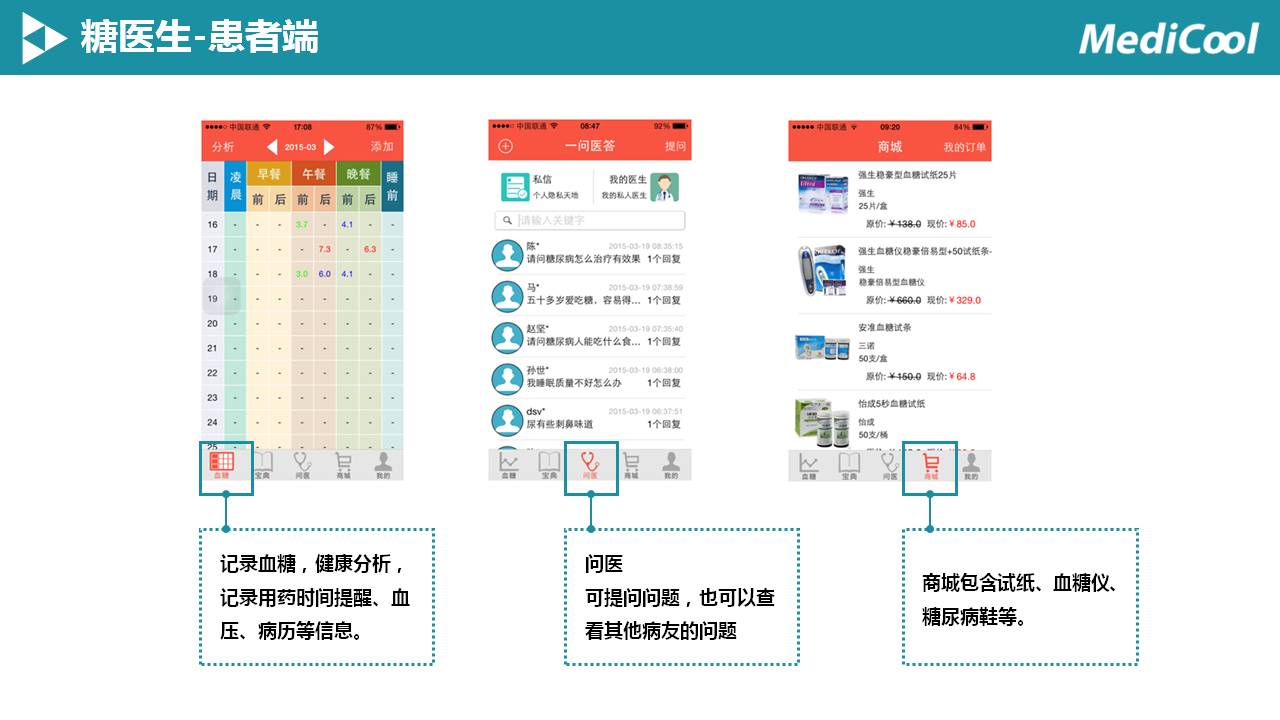The image size is (1280, 720).
Task: Click next month arrow right of 2015-03
Action: [329, 147]
